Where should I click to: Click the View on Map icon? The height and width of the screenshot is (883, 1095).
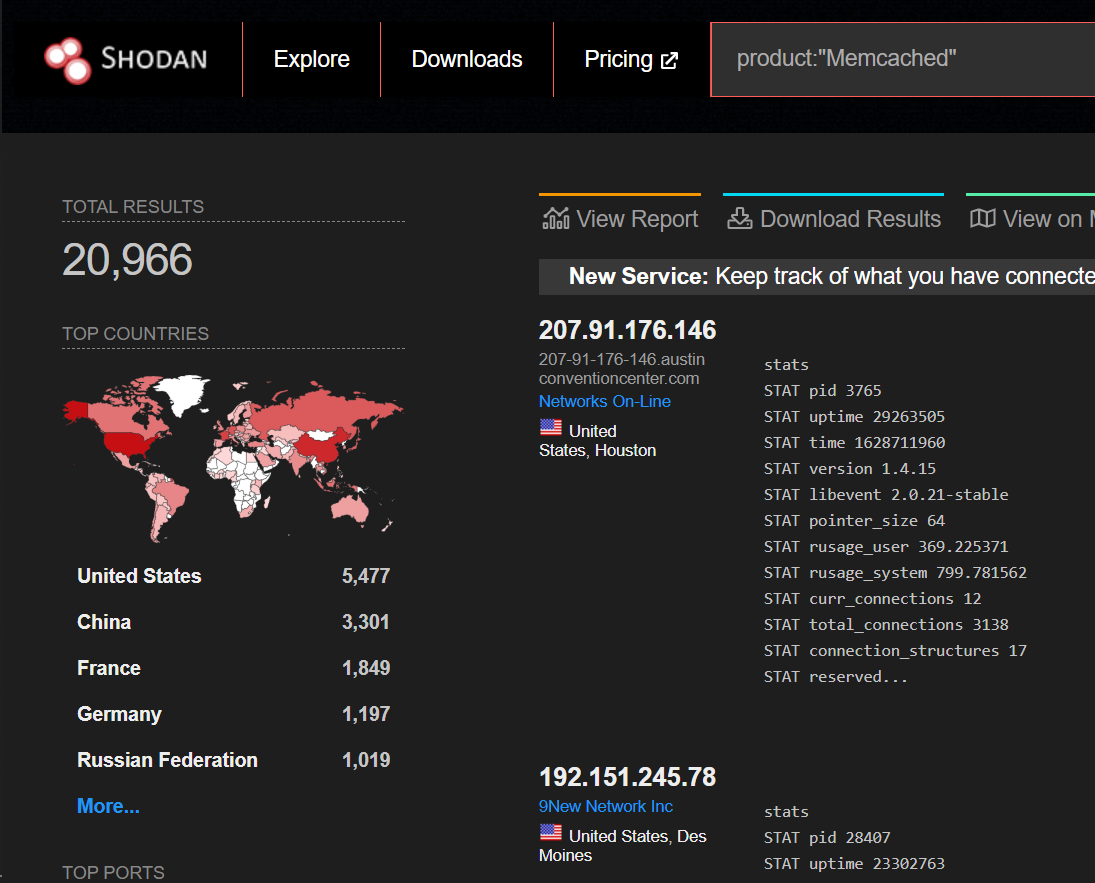pos(983,219)
